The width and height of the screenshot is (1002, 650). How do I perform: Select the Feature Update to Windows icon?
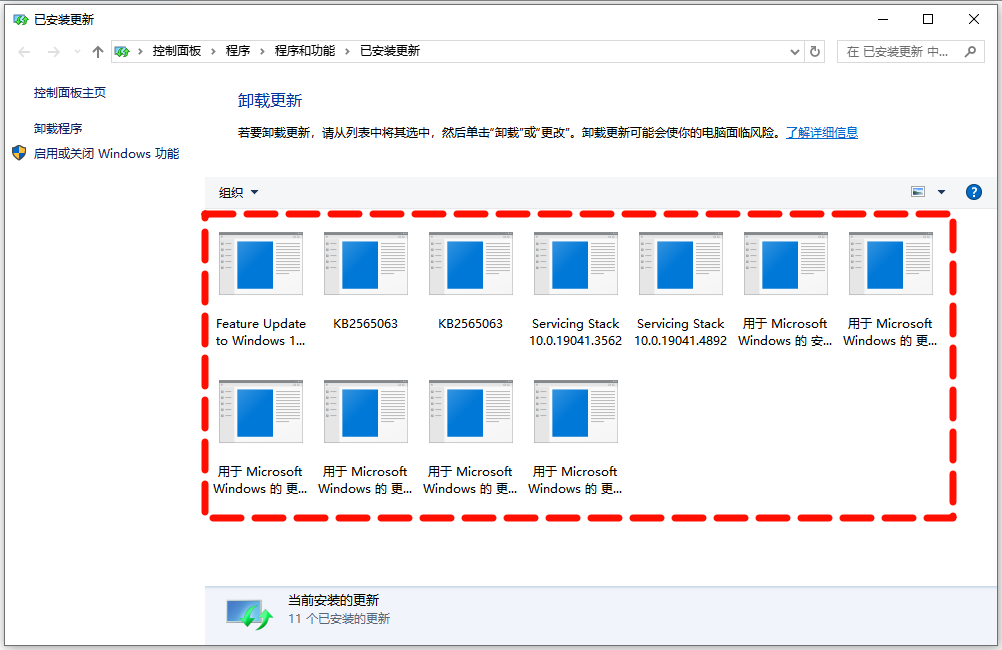[x=261, y=263]
